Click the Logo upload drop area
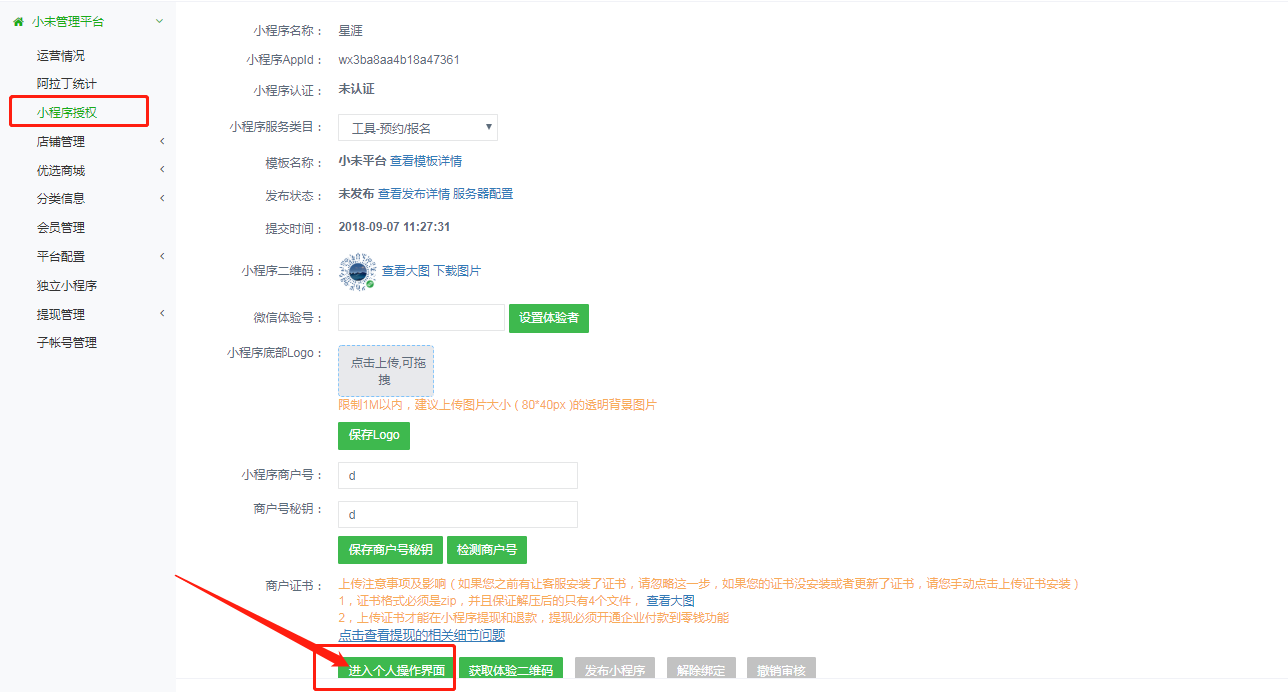 (x=387, y=372)
